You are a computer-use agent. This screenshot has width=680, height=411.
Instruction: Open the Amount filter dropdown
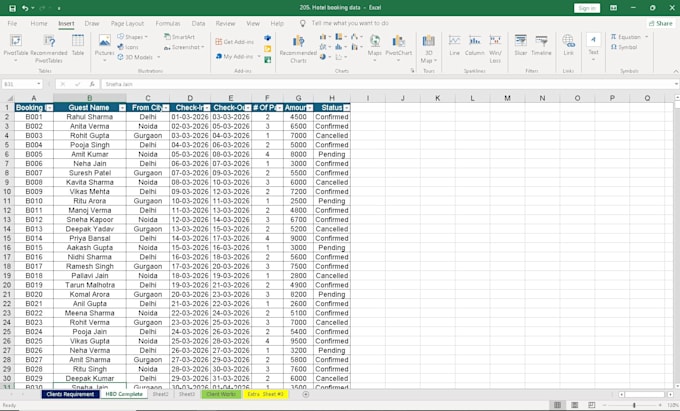(309, 108)
